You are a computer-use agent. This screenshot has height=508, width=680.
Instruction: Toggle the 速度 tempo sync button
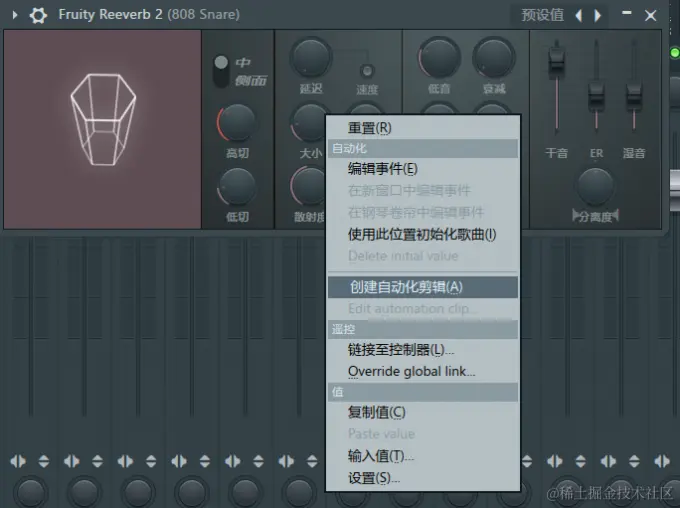tap(367, 70)
